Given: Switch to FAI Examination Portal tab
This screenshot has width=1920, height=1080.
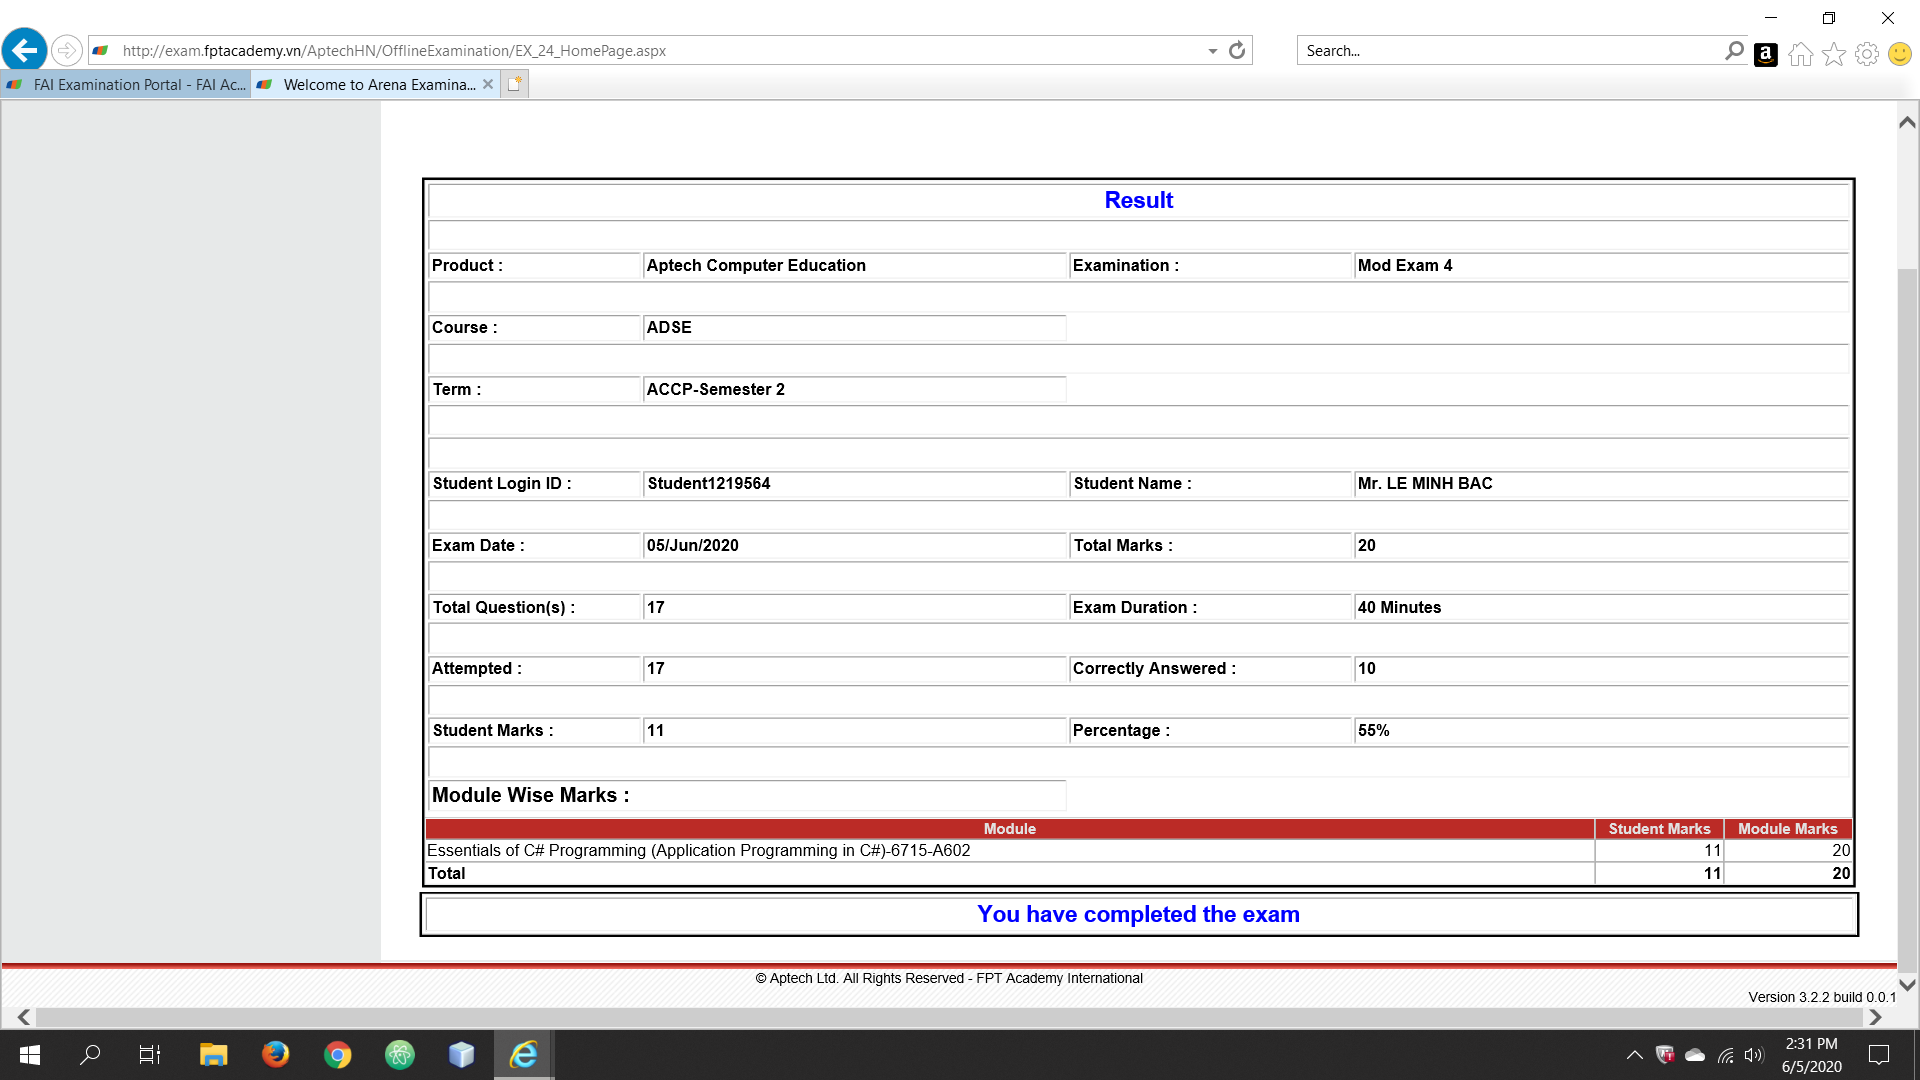Looking at the screenshot, I should [126, 85].
